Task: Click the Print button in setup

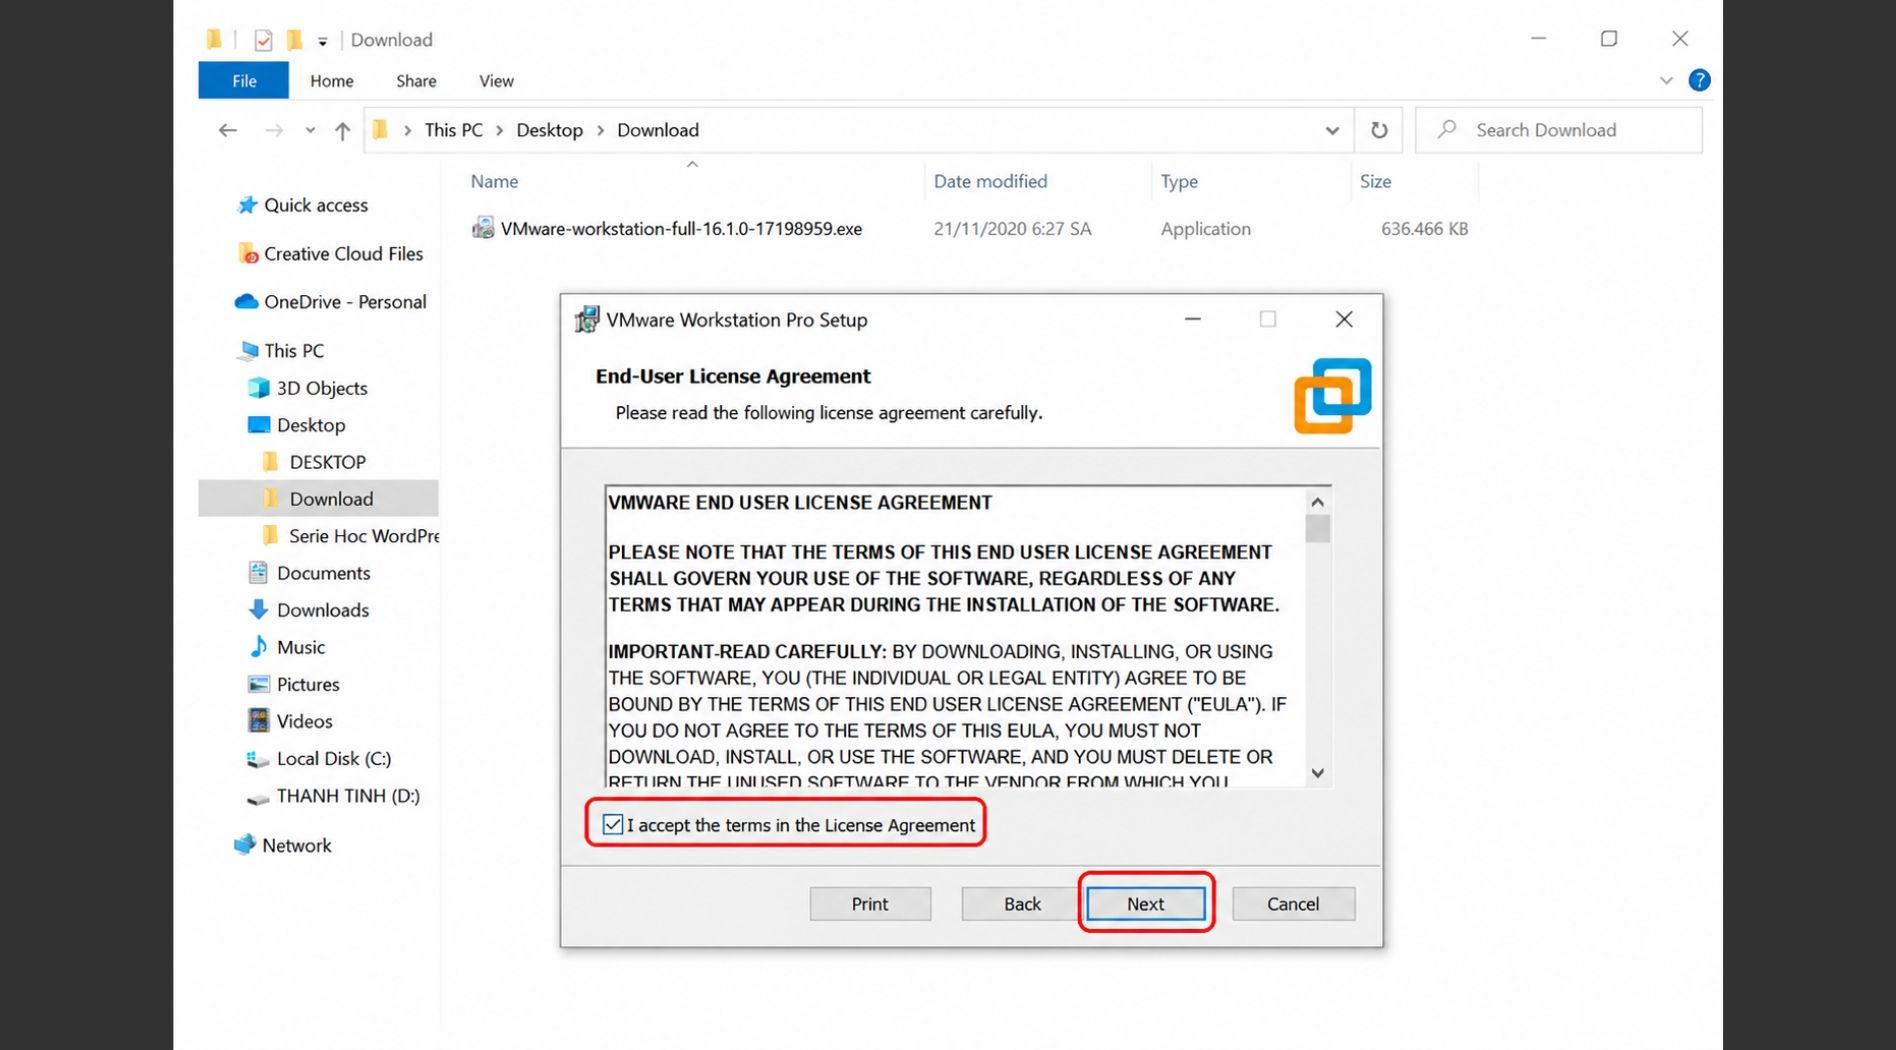Action: (x=869, y=903)
